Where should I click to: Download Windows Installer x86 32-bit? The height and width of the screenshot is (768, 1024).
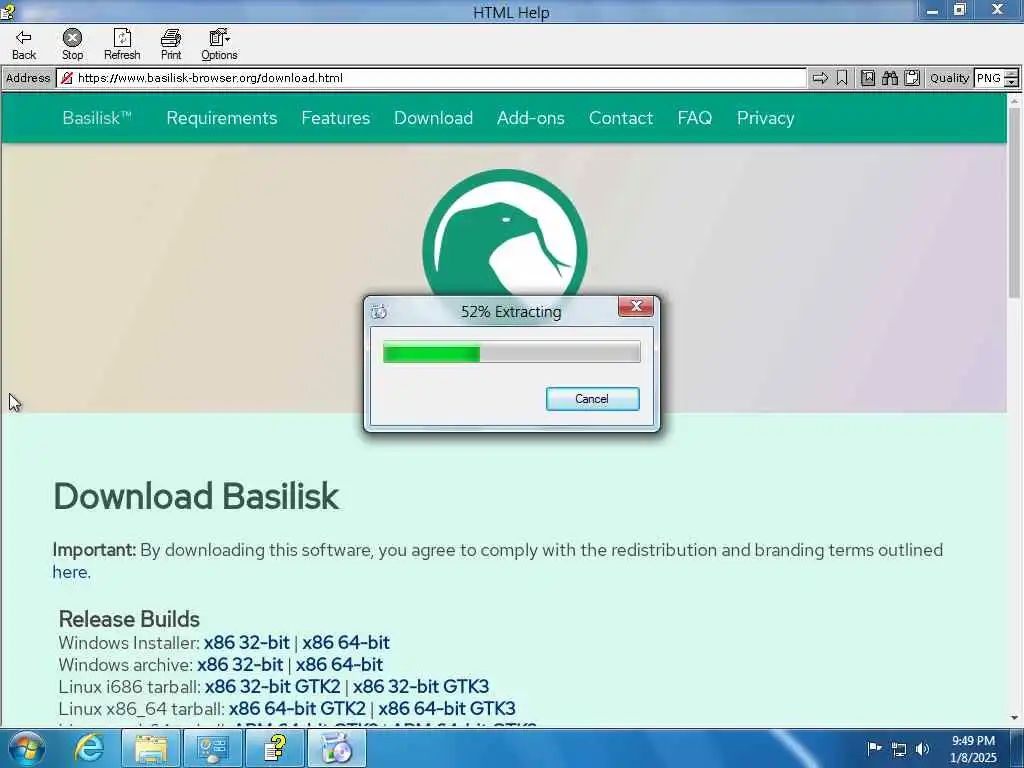[x=246, y=643]
